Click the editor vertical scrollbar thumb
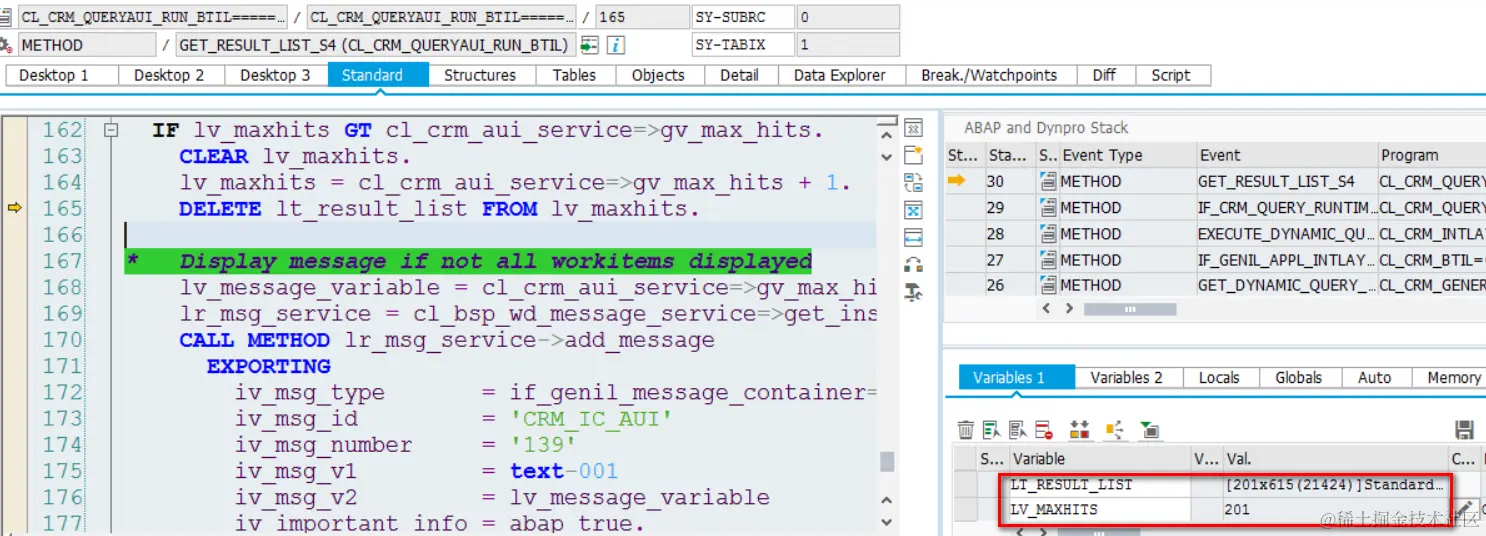 886,461
